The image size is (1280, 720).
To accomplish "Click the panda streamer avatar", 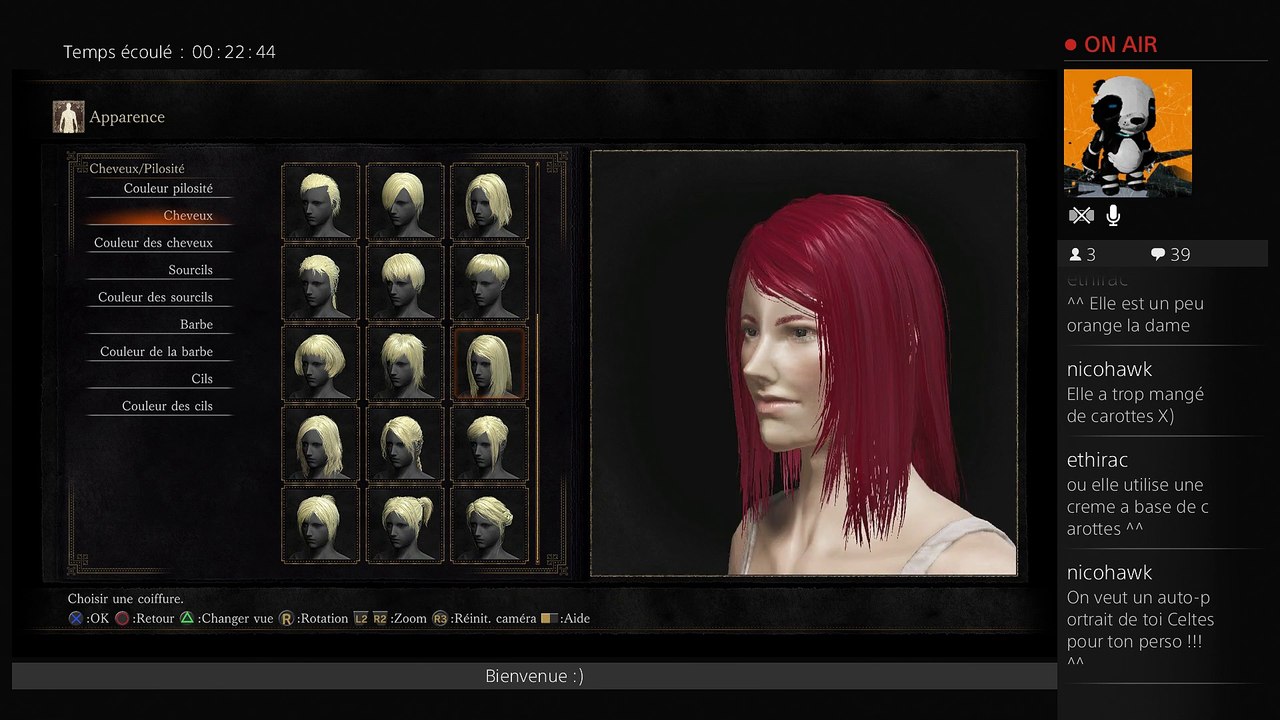I will click(x=1127, y=133).
